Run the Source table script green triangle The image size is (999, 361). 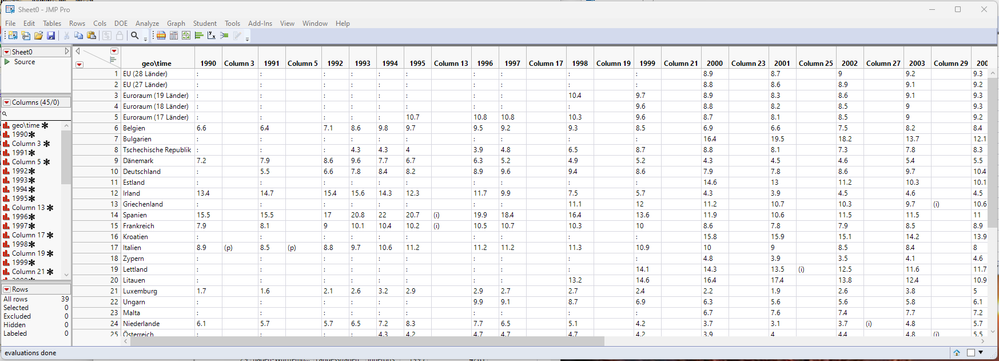pos(7,62)
